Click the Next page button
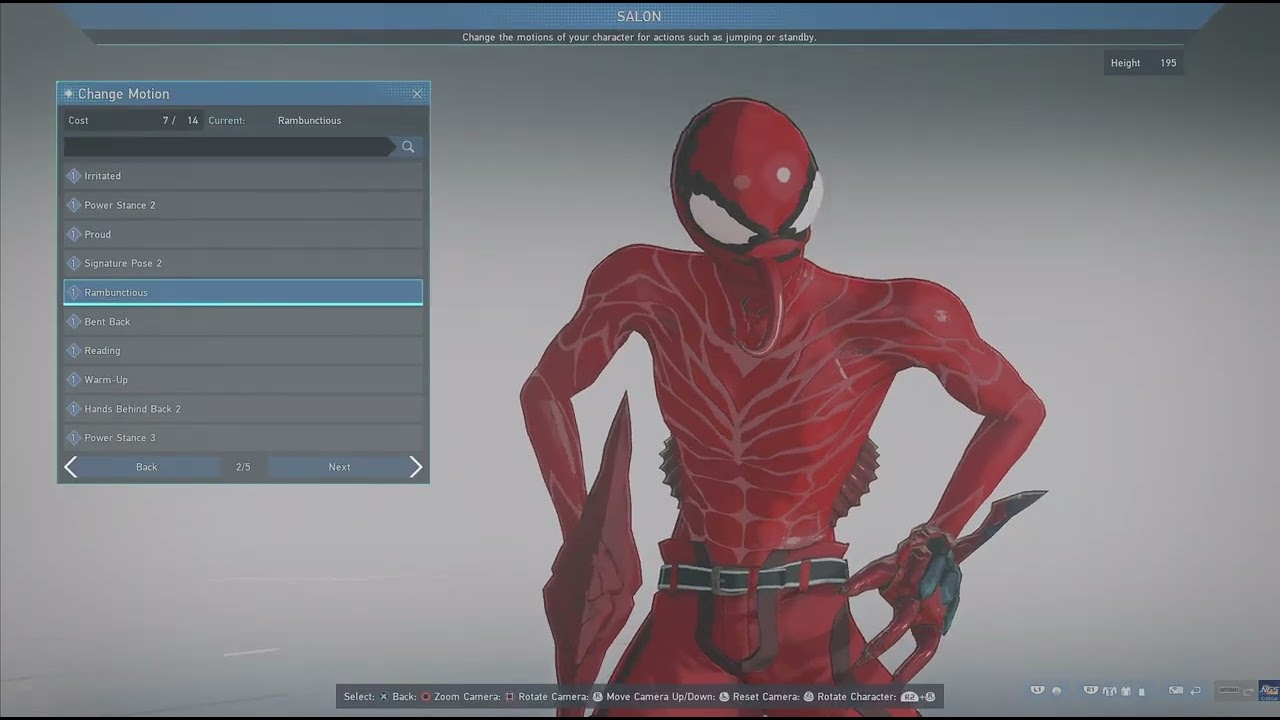Viewport: 1280px width, 720px height. coord(339,467)
